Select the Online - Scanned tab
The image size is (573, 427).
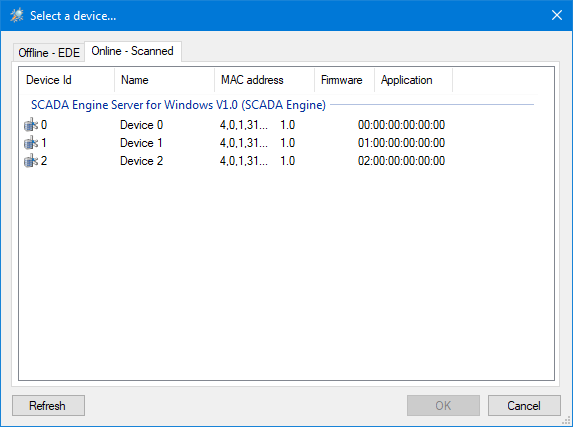click(132, 51)
